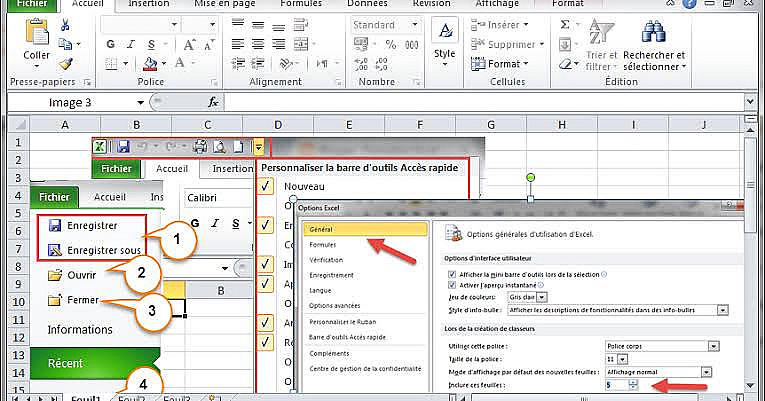Click the Sigma AutoSum icon
Screen dimensions: 765x401
(x=565, y=24)
